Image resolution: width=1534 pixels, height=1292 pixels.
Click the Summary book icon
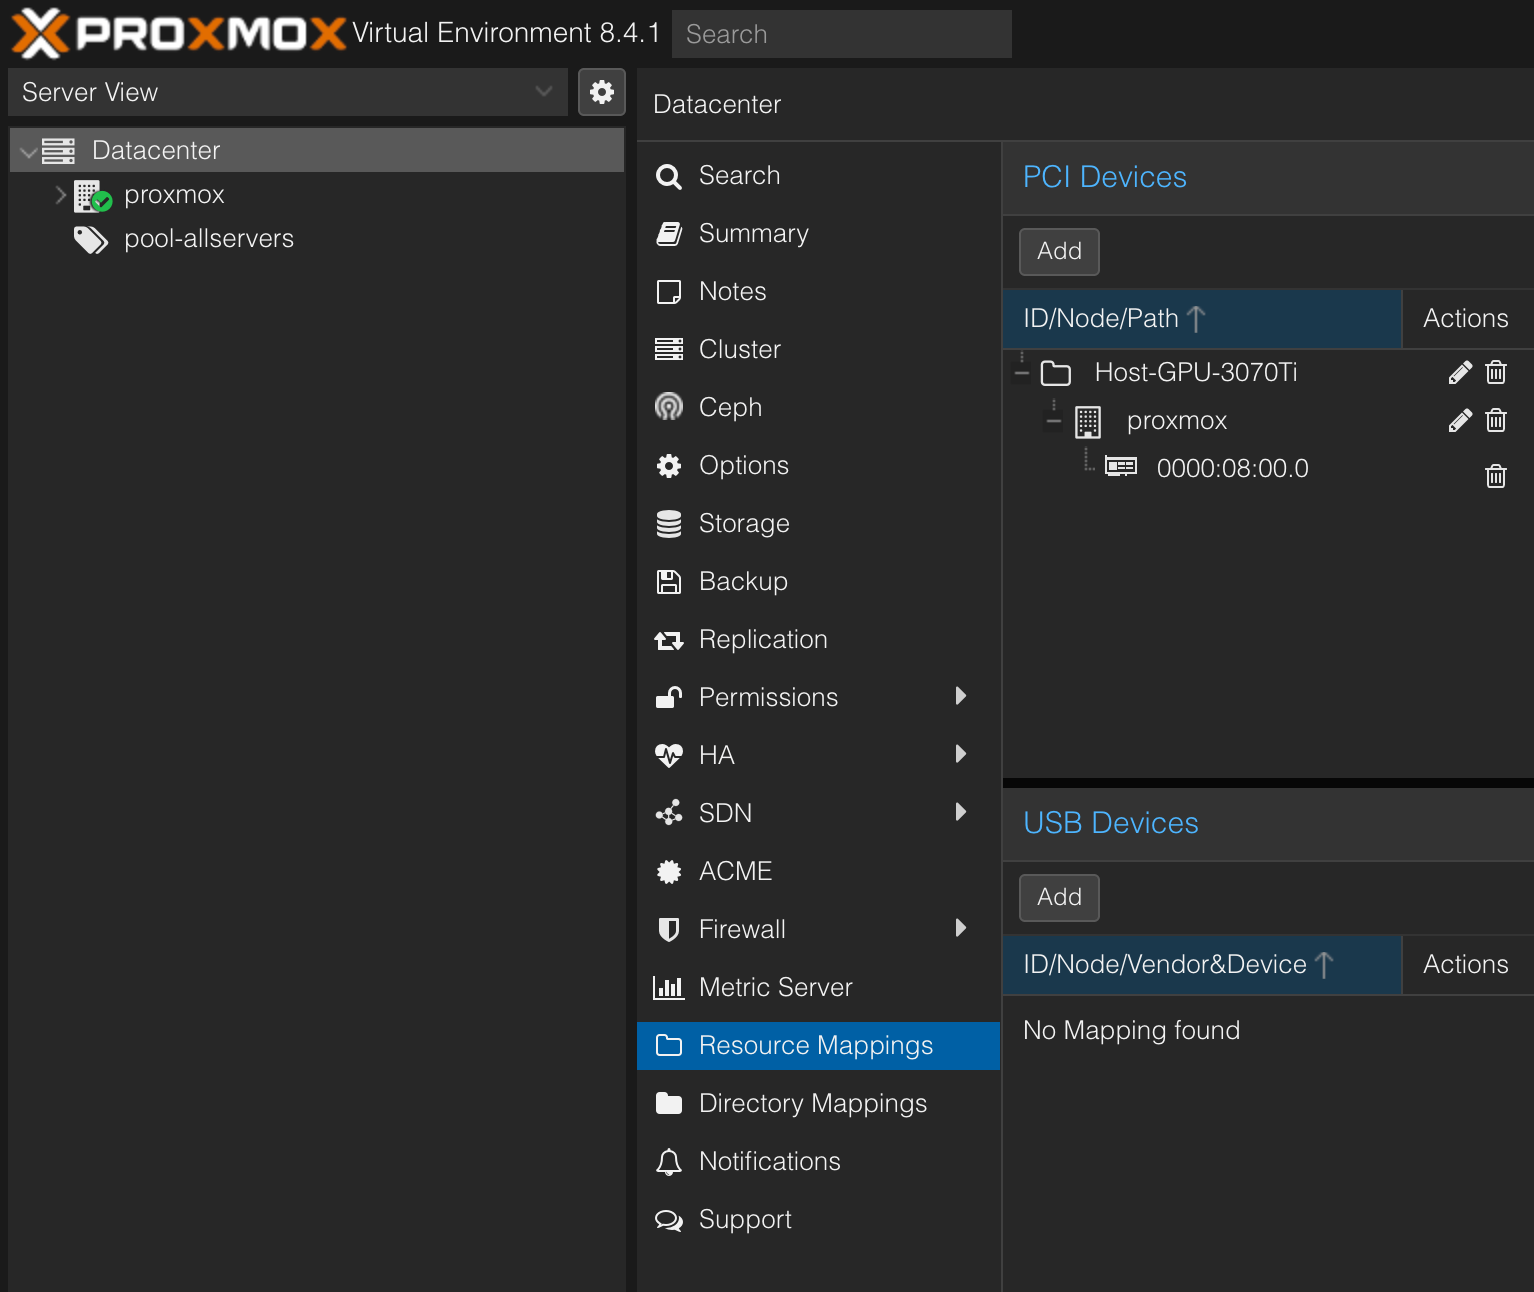coord(669,234)
